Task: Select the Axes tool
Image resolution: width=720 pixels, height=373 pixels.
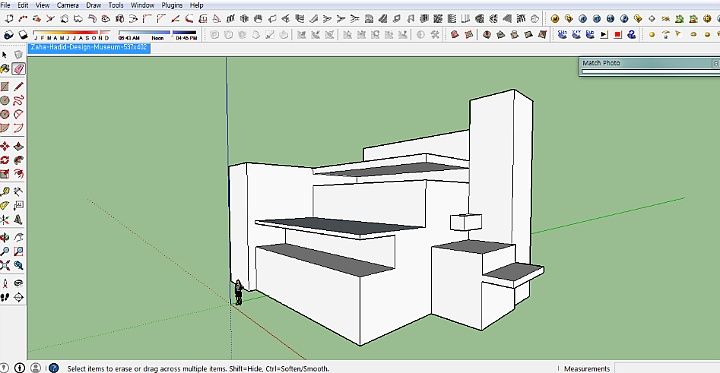Action: tap(5, 220)
